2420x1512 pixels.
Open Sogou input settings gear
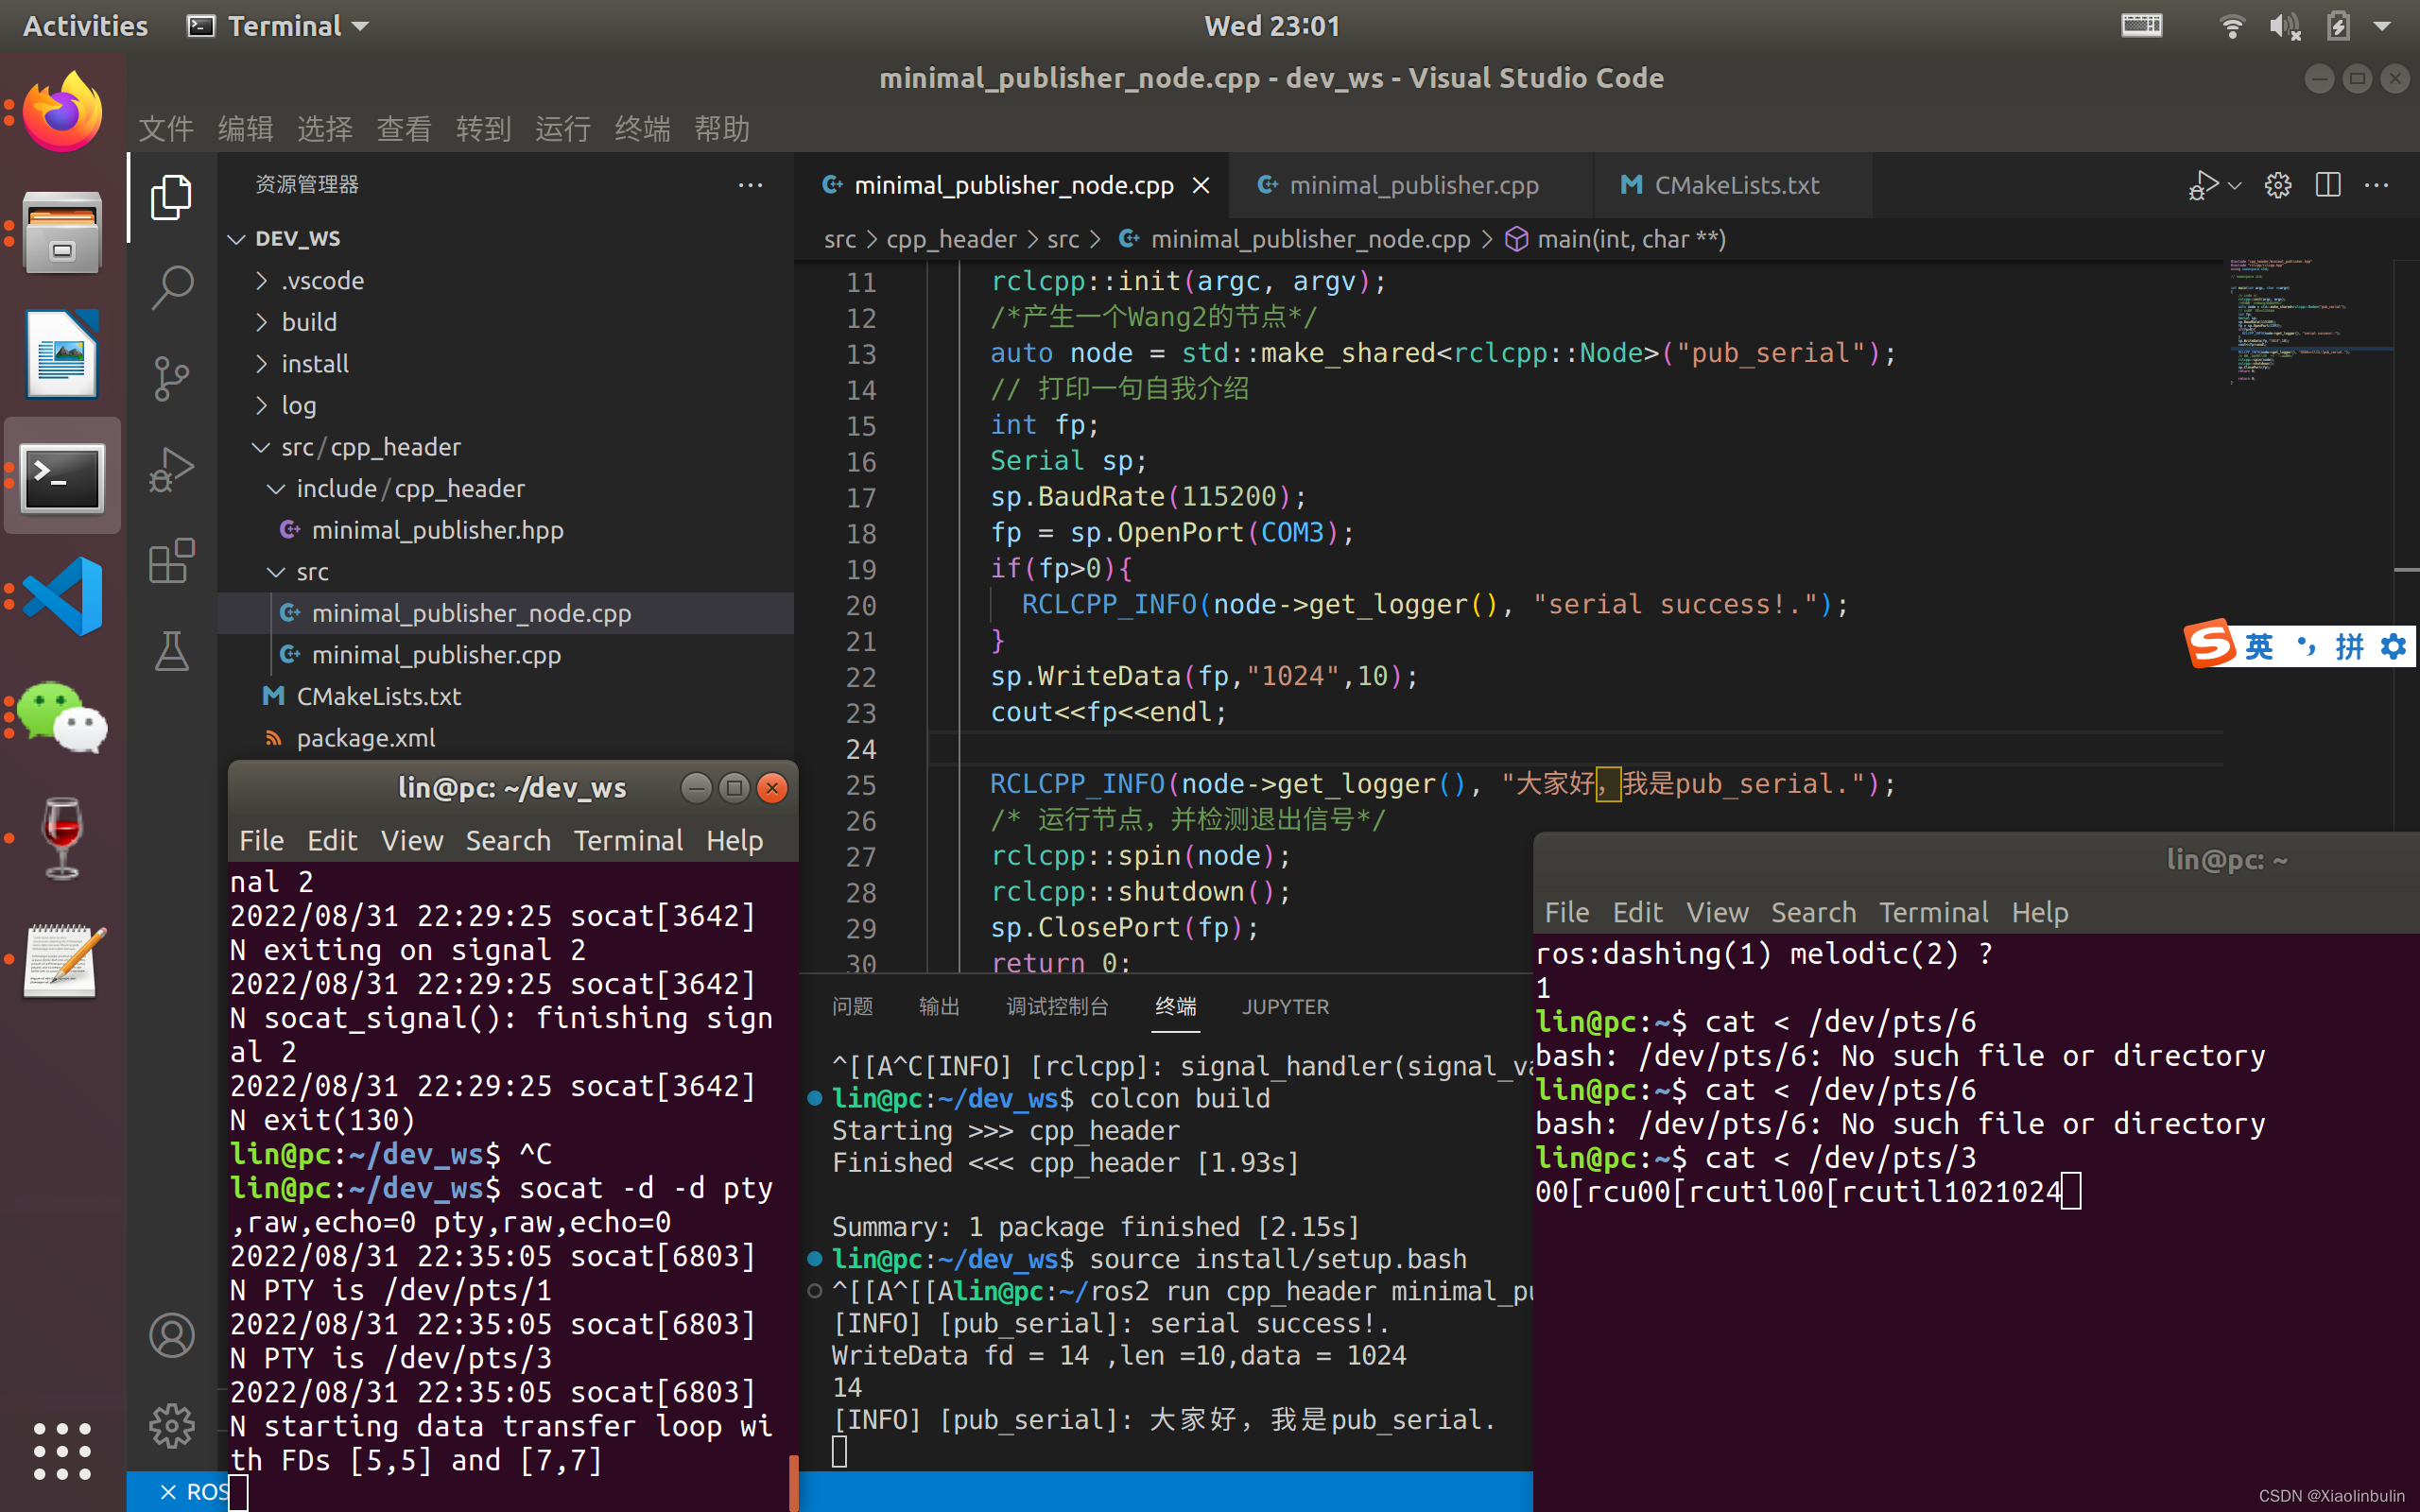tap(2394, 647)
